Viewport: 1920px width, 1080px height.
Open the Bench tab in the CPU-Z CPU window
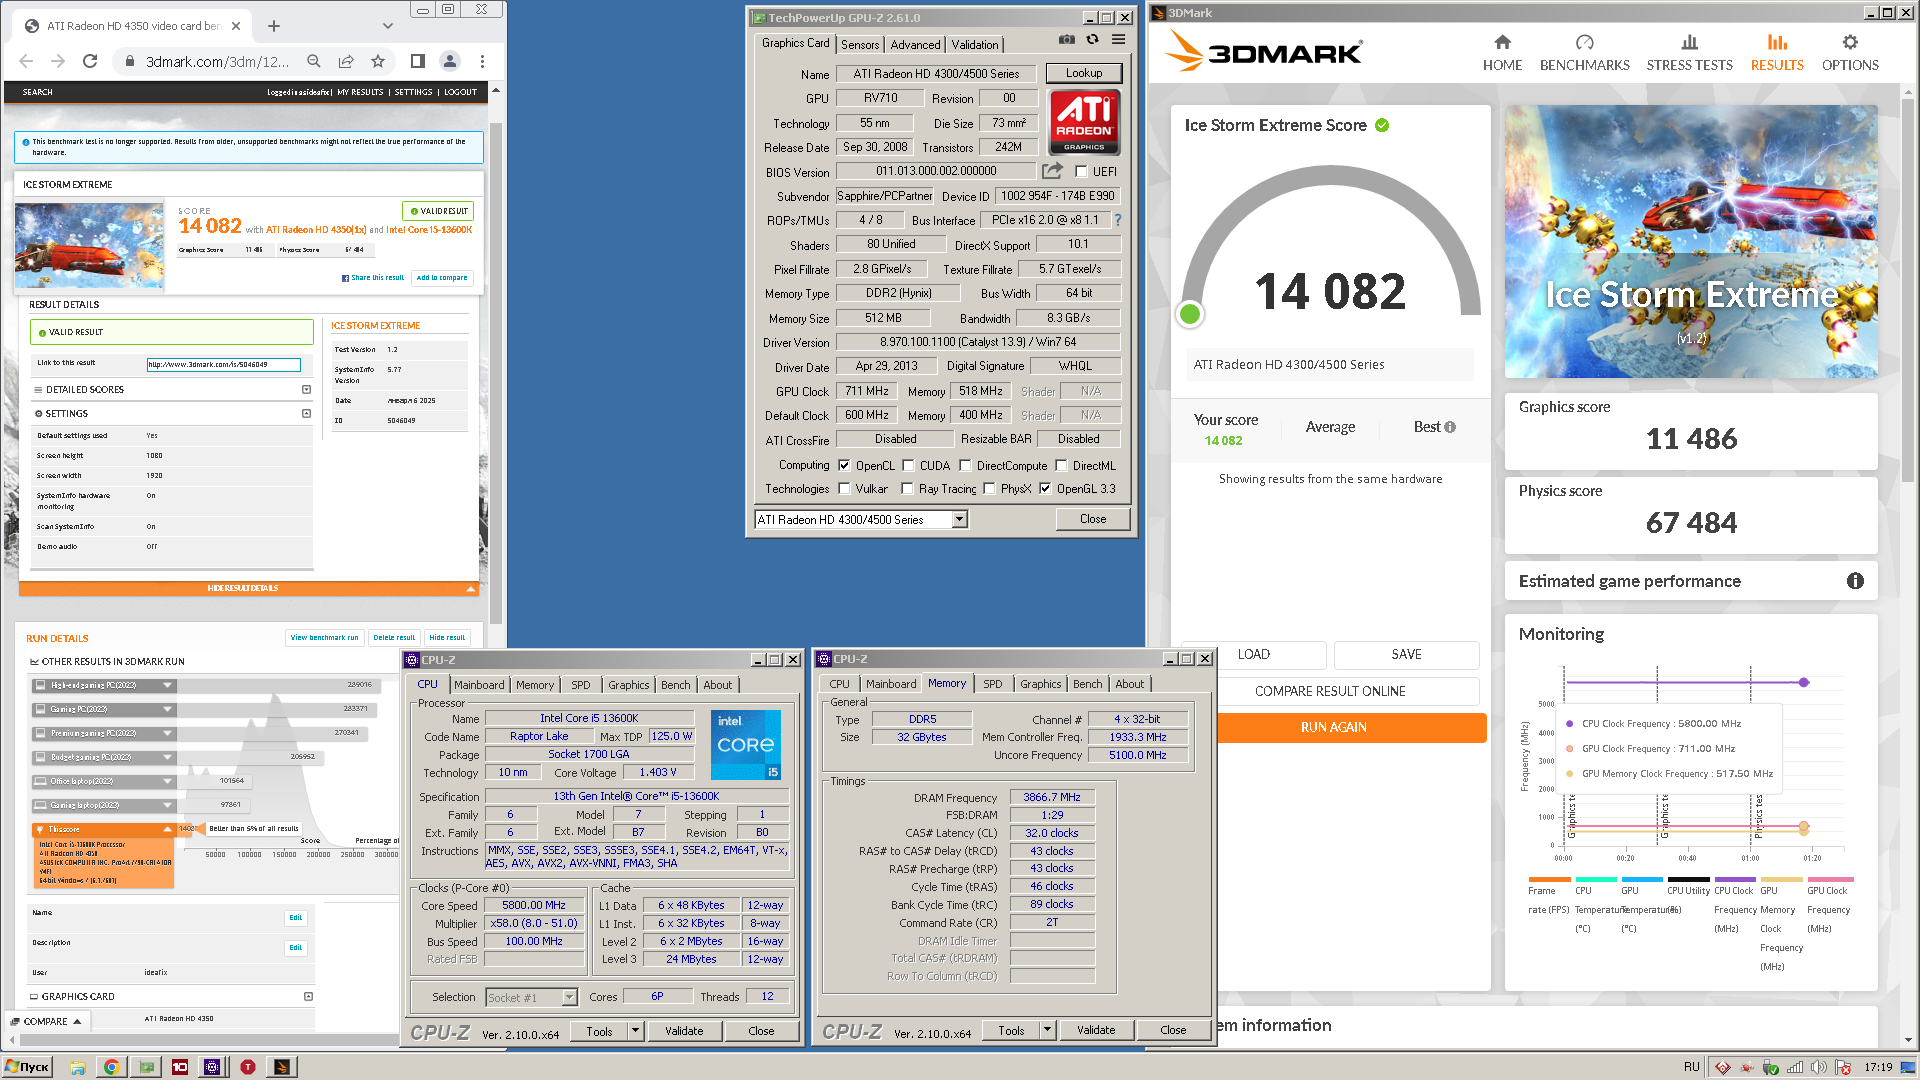coord(675,685)
